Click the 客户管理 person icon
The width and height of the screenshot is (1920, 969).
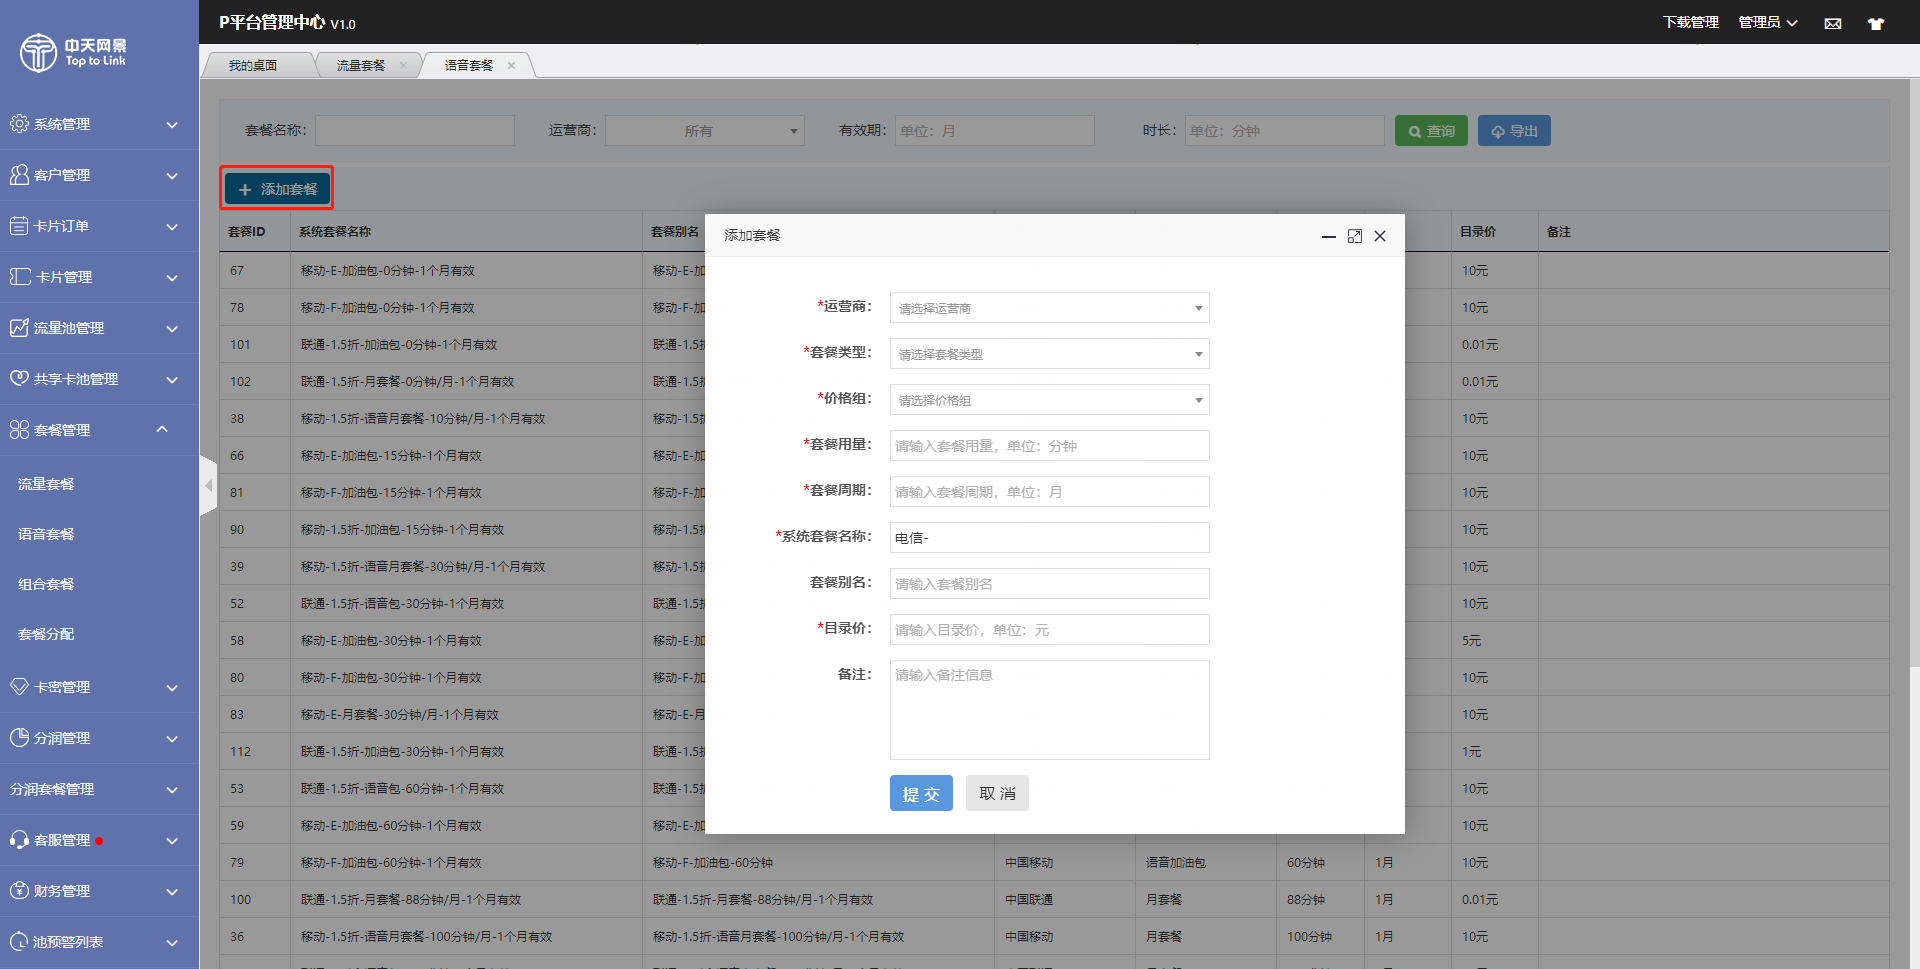19,175
